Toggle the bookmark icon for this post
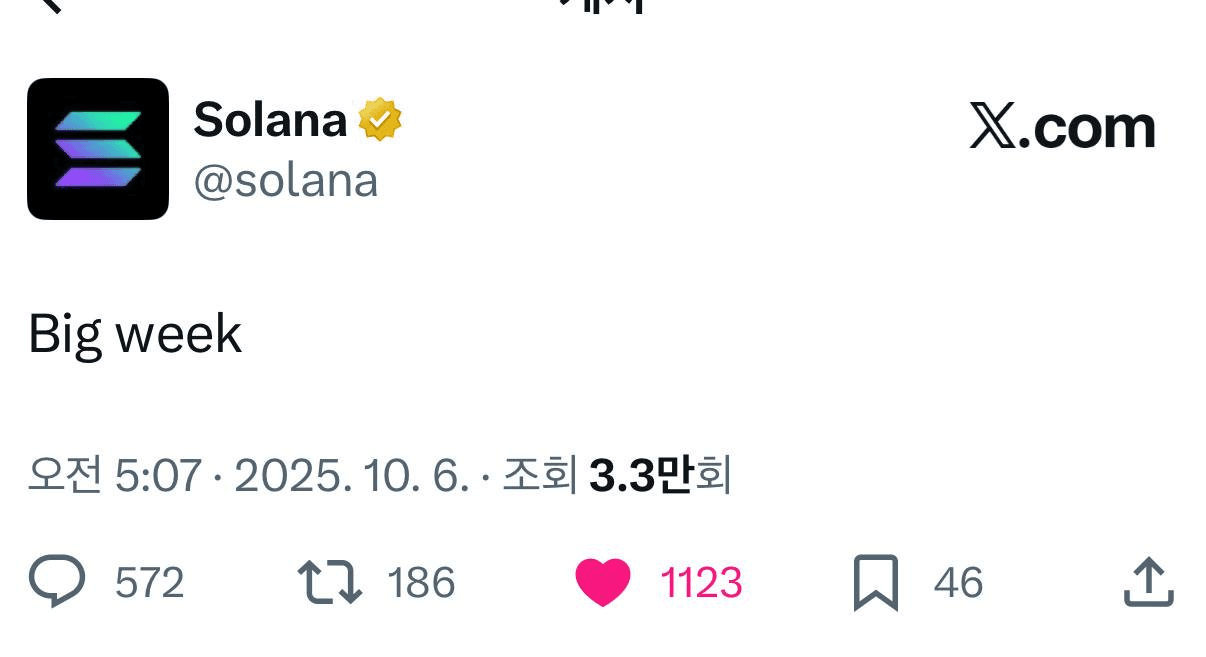Viewport: 1206px width, 657px height. (x=875, y=582)
